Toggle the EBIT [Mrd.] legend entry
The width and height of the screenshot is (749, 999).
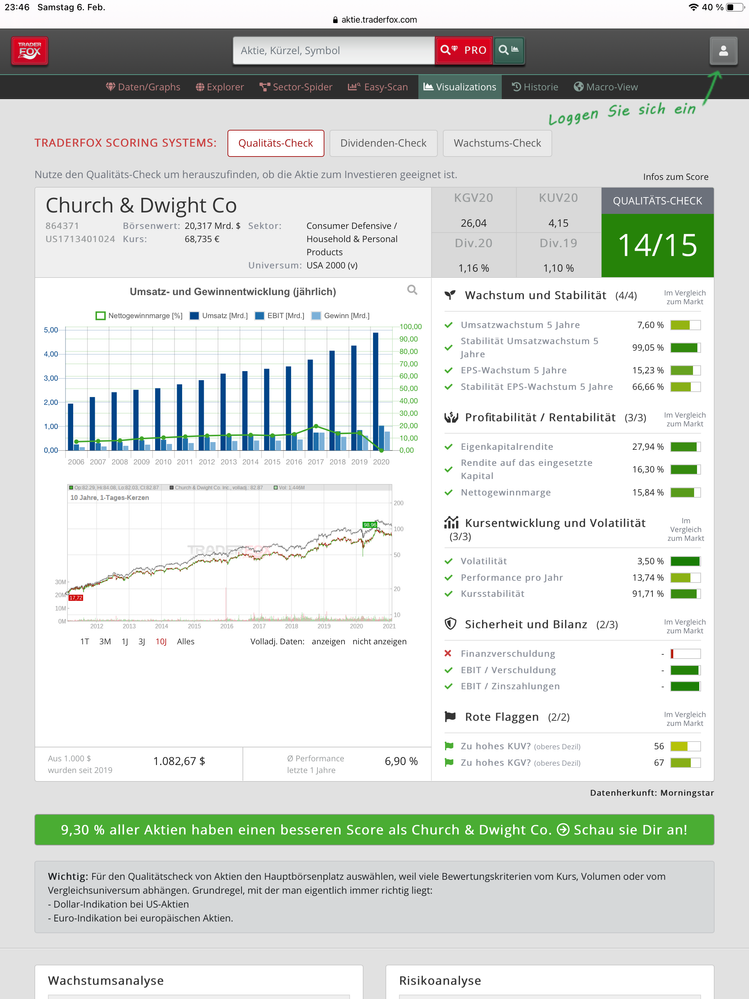coord(280,315)
